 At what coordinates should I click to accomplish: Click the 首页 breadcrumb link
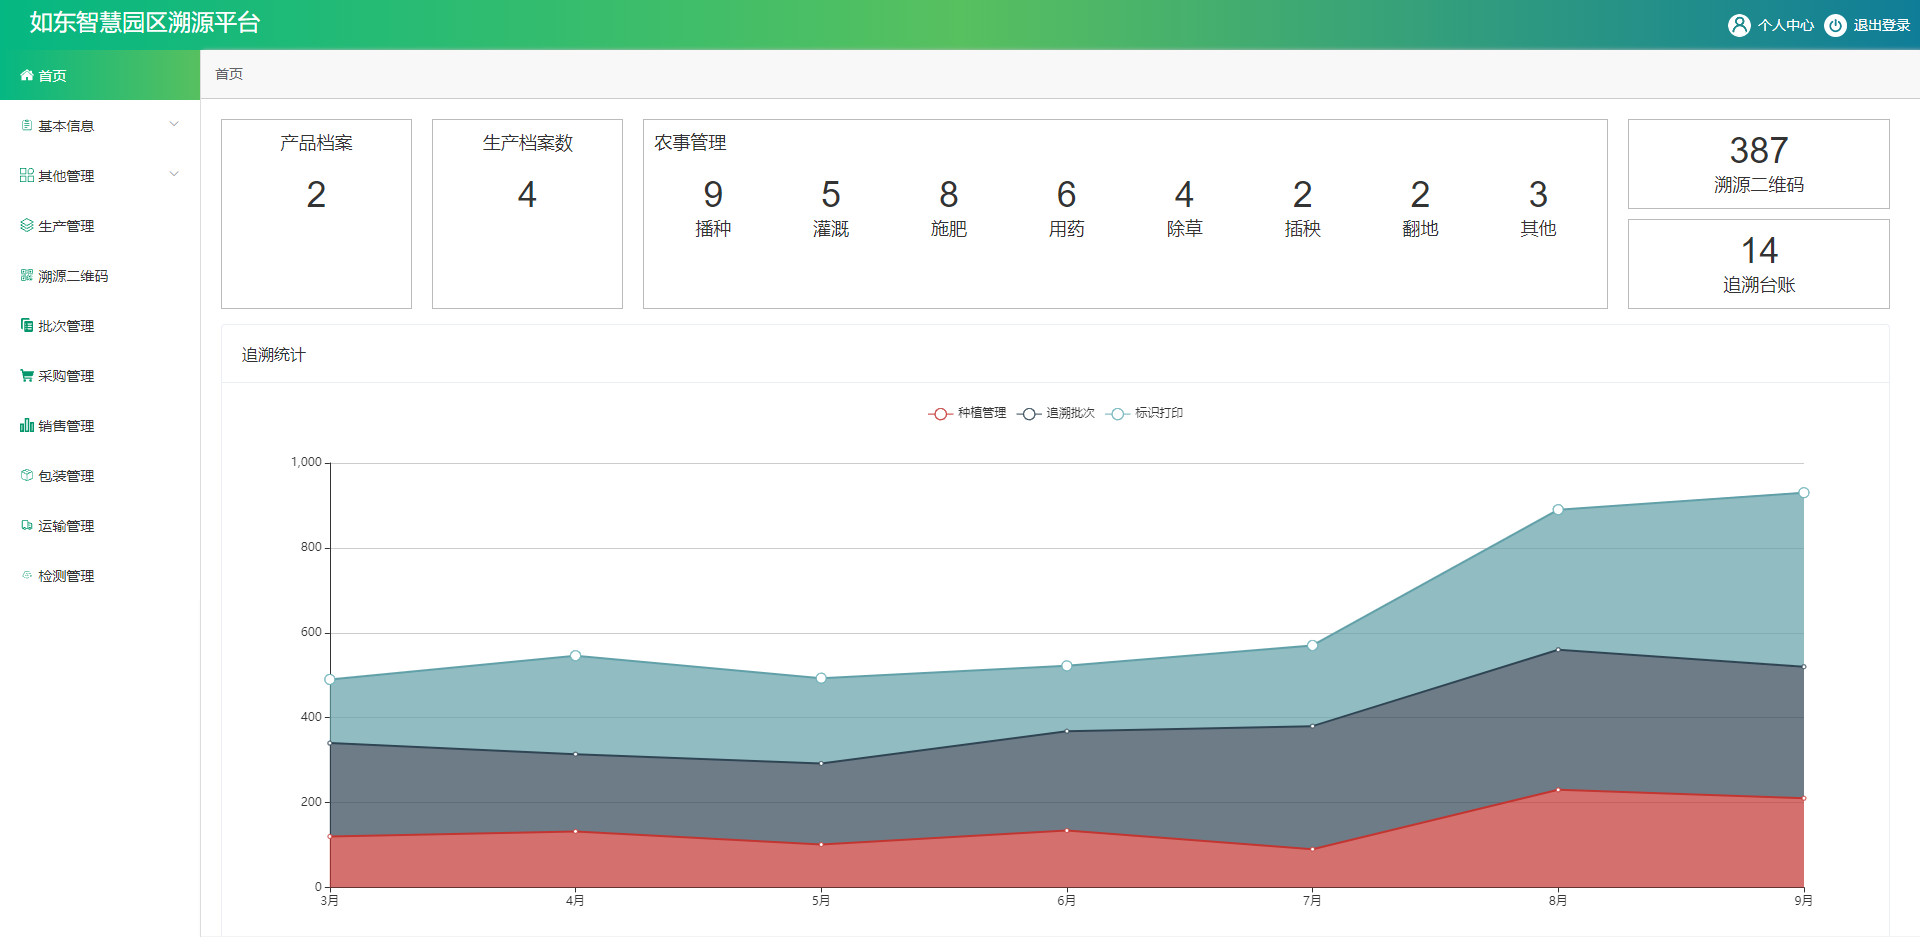pos(229,74)
